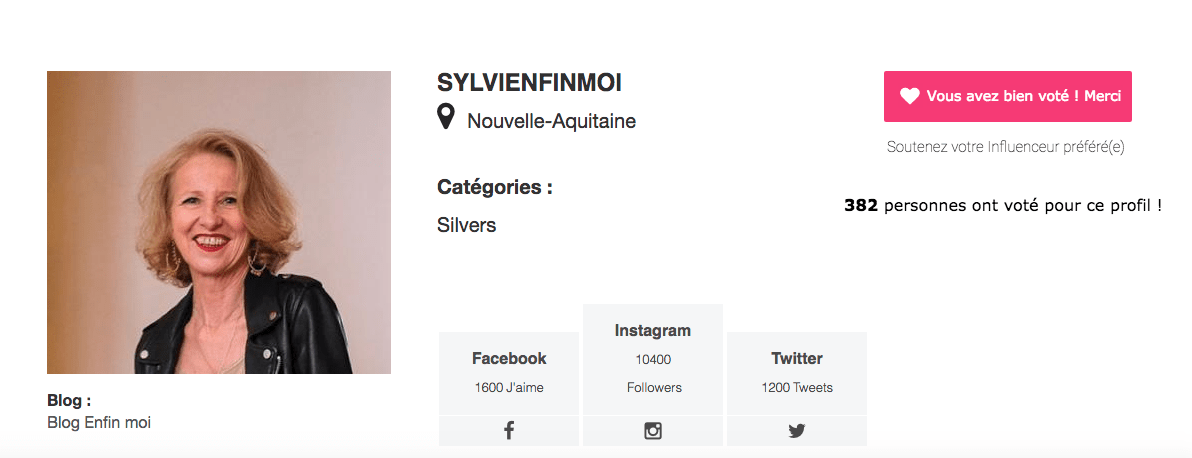Click the Twitter bird icon

(x=796, y=431)
